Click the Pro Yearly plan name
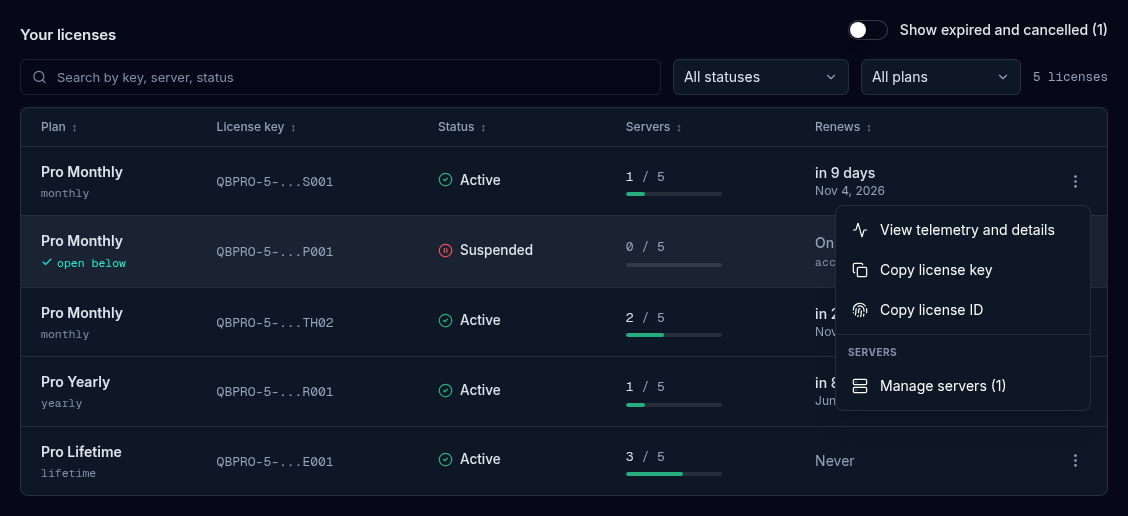The height and width of the screenshot is (516, 1128). 76,382
